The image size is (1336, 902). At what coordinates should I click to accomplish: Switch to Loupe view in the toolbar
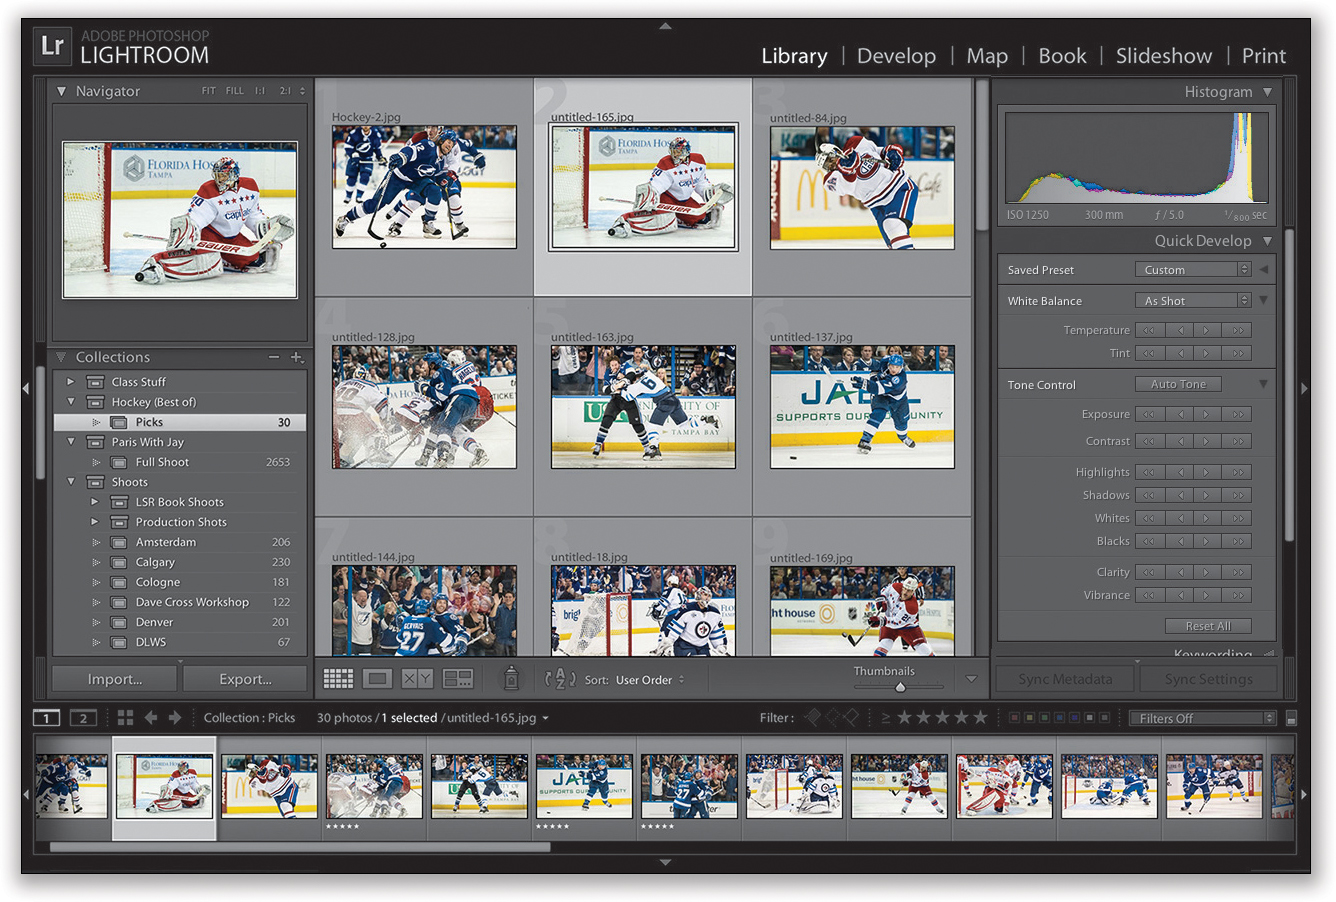(377, 679)
